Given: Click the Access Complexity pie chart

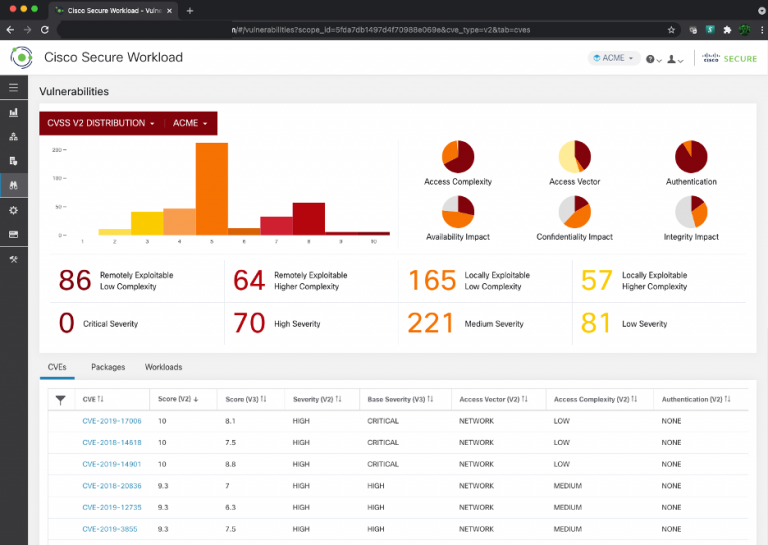Looking at the screenshot, I should tap(457, 157).
